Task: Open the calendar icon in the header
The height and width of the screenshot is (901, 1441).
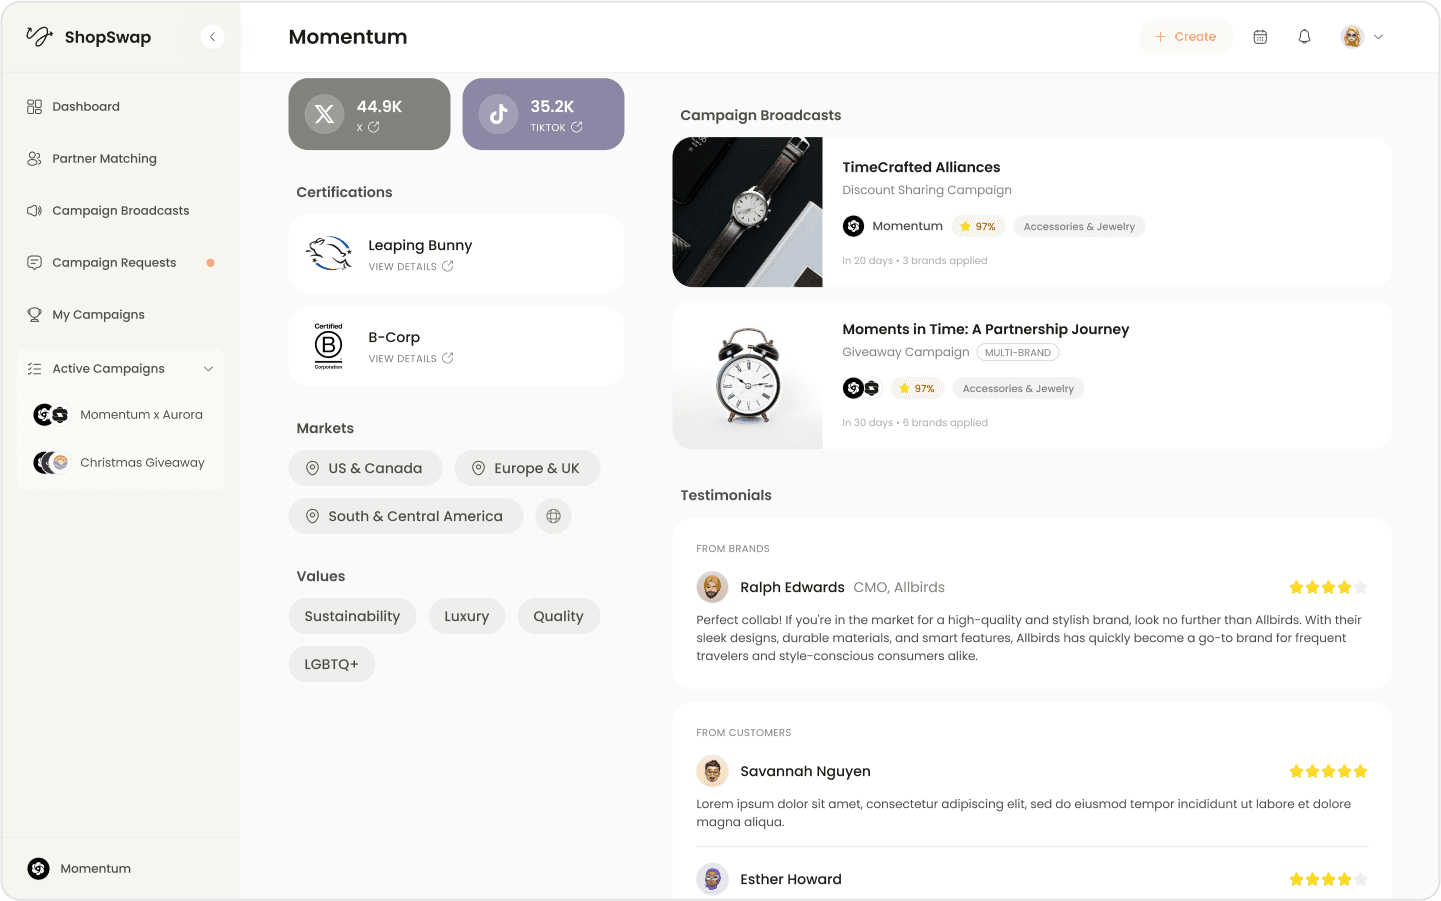Action: pyautogui.click(x=1260, y=36)
